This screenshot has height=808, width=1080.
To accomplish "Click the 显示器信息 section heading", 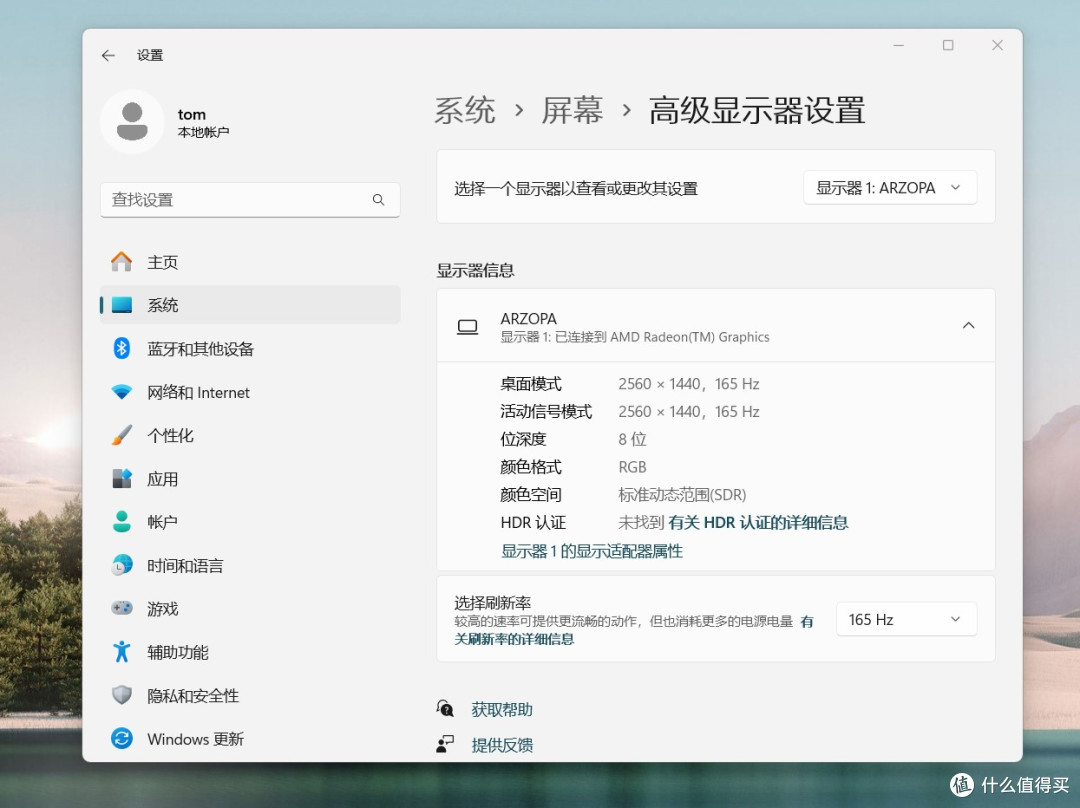I will (475, 270).
